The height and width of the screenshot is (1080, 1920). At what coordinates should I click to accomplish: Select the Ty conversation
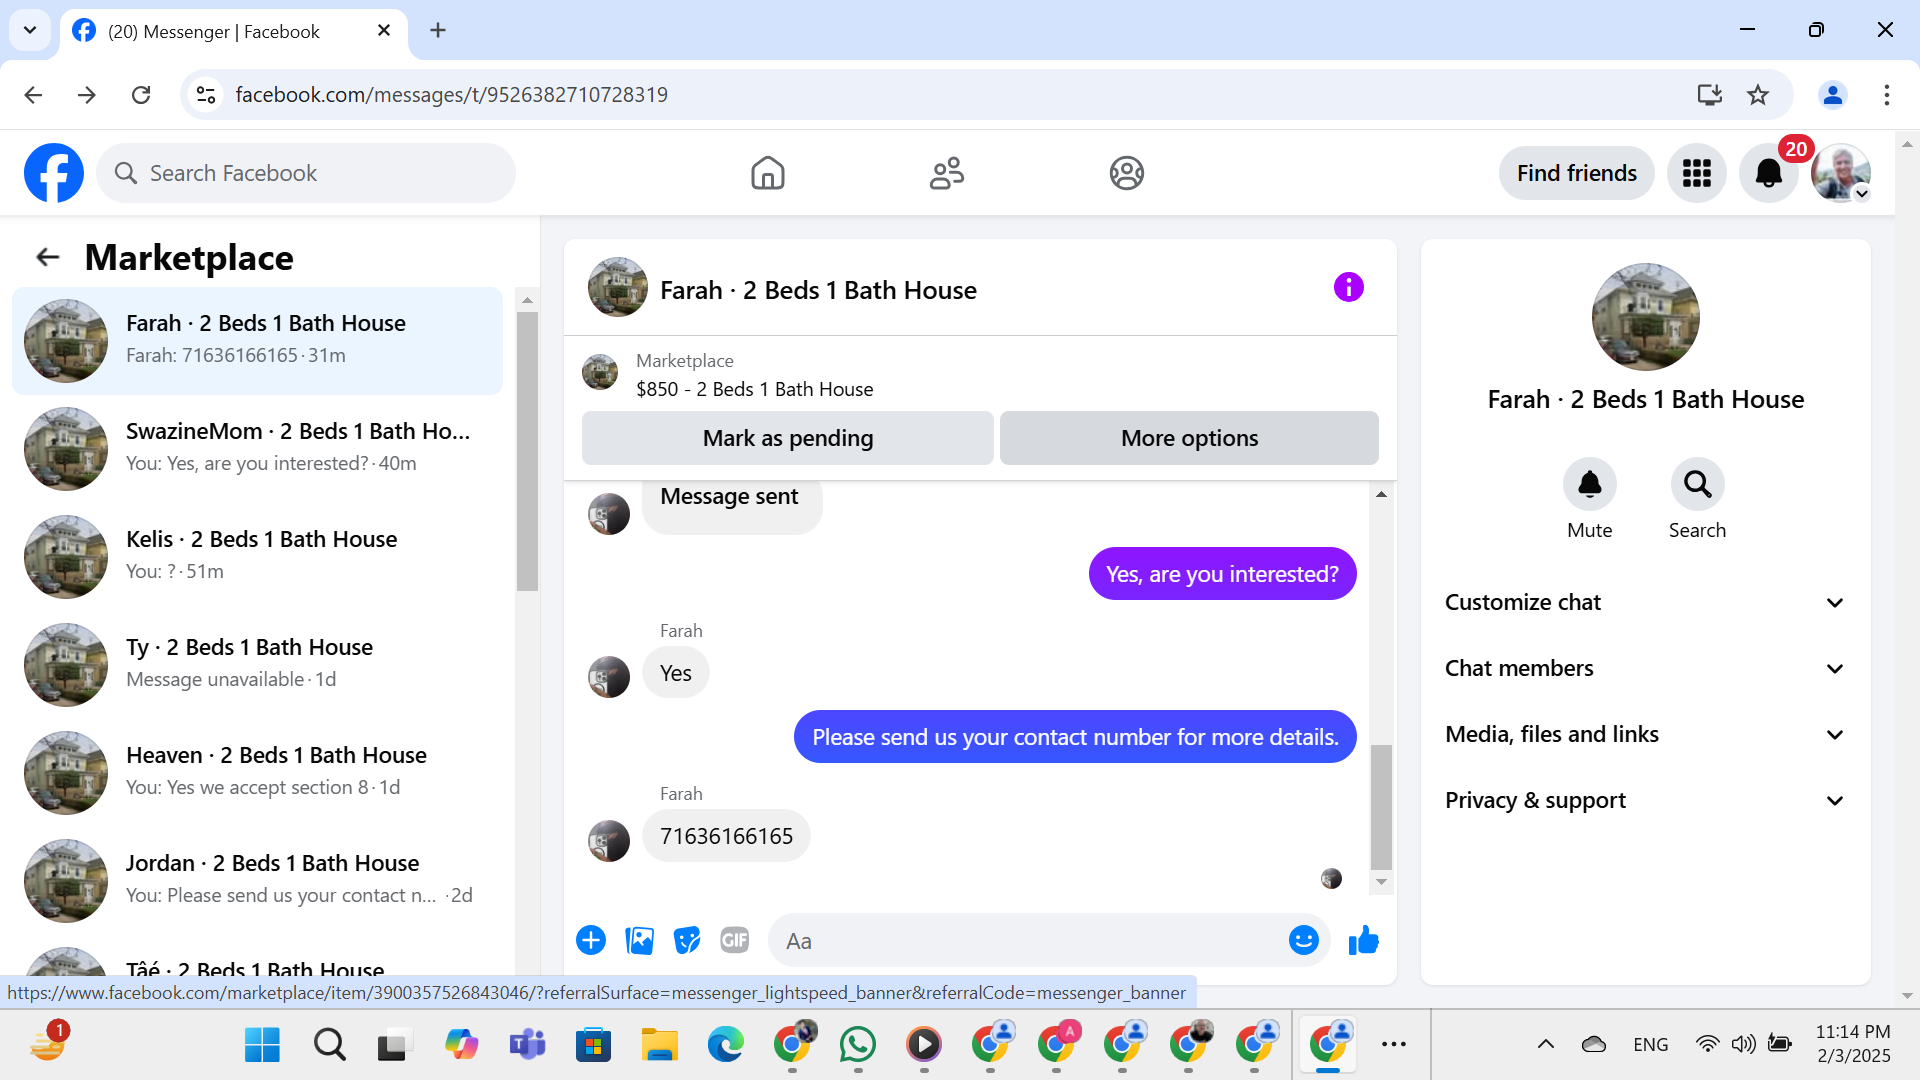[x=257, y=665]
